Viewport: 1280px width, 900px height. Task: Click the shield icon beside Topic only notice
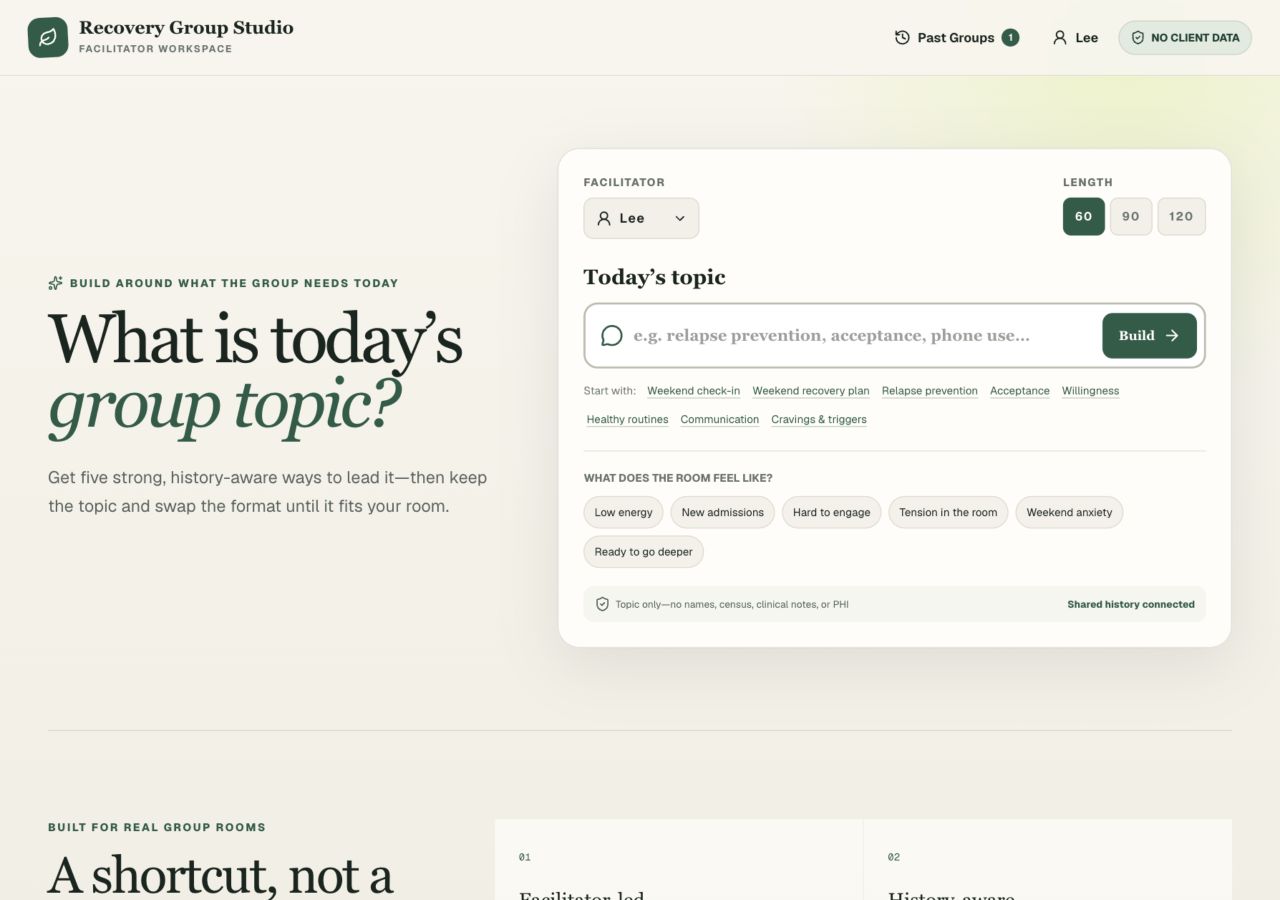[602, 604]
